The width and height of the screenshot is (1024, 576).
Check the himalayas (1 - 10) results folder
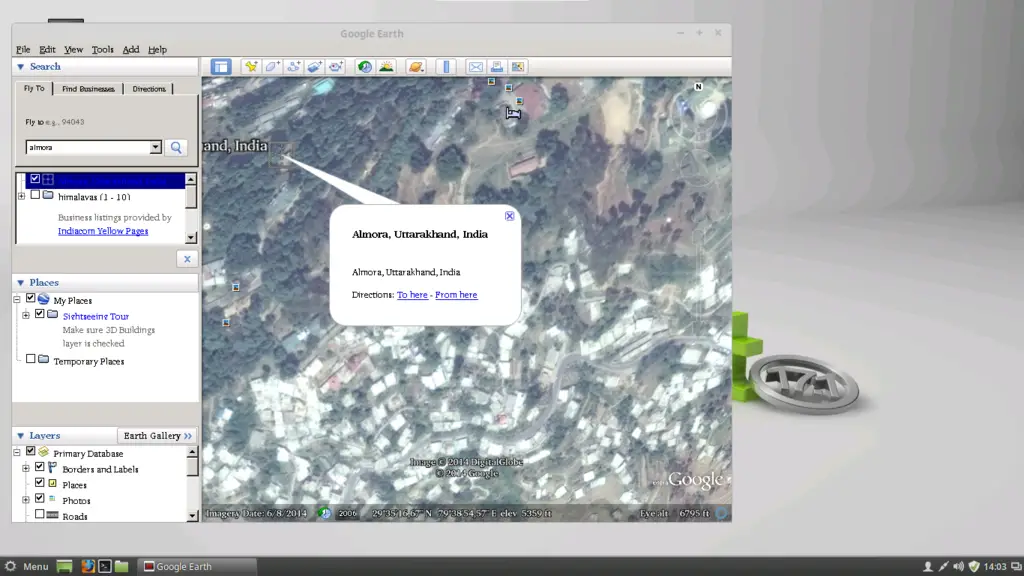35,195
